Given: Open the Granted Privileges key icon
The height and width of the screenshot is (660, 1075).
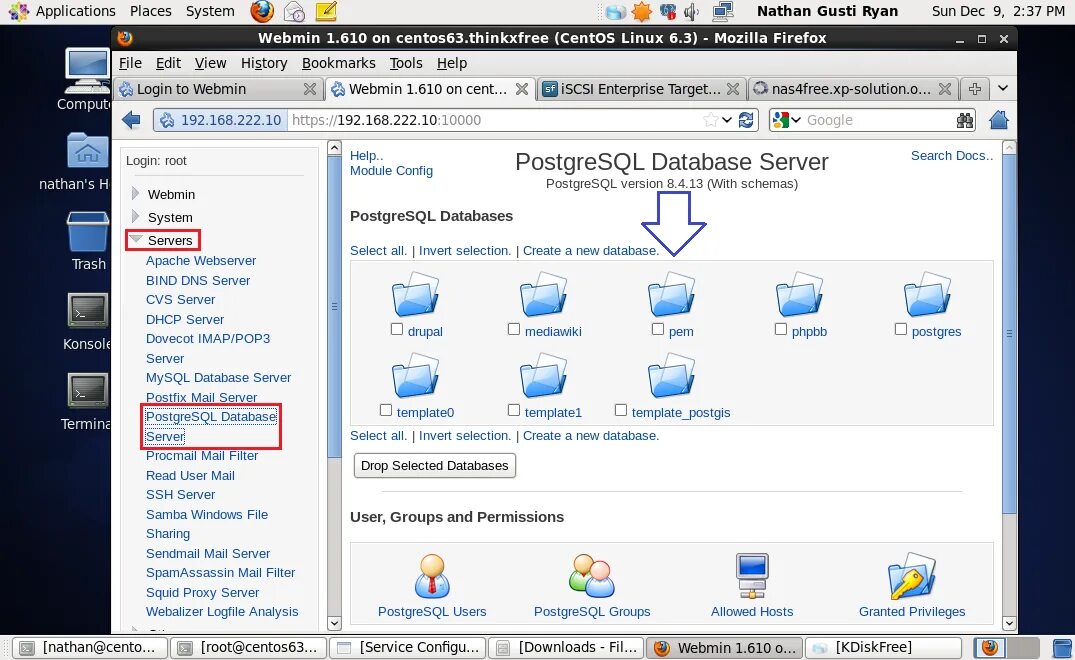Looking at the screenshot, I should pyautogui.click(x=912, y=576).
